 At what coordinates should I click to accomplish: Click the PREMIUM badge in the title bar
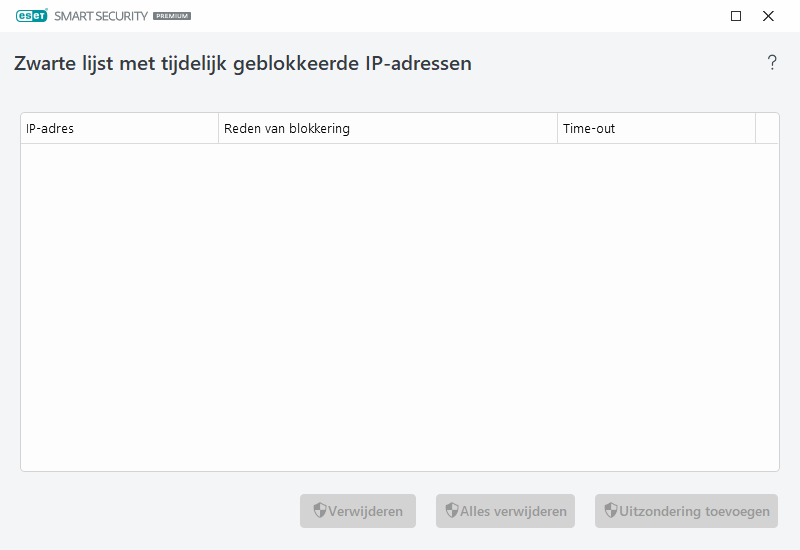[x=172, y=17]
